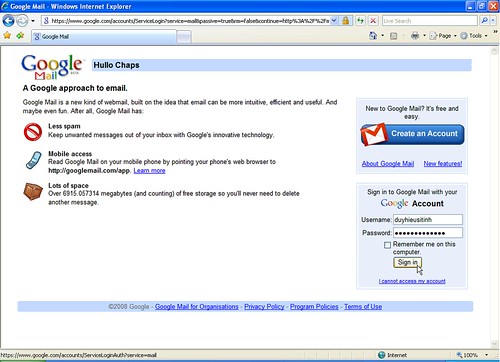Open the About Google Mail link
Viewport: 500px width, 362px height.
click(x=388, y=164)
